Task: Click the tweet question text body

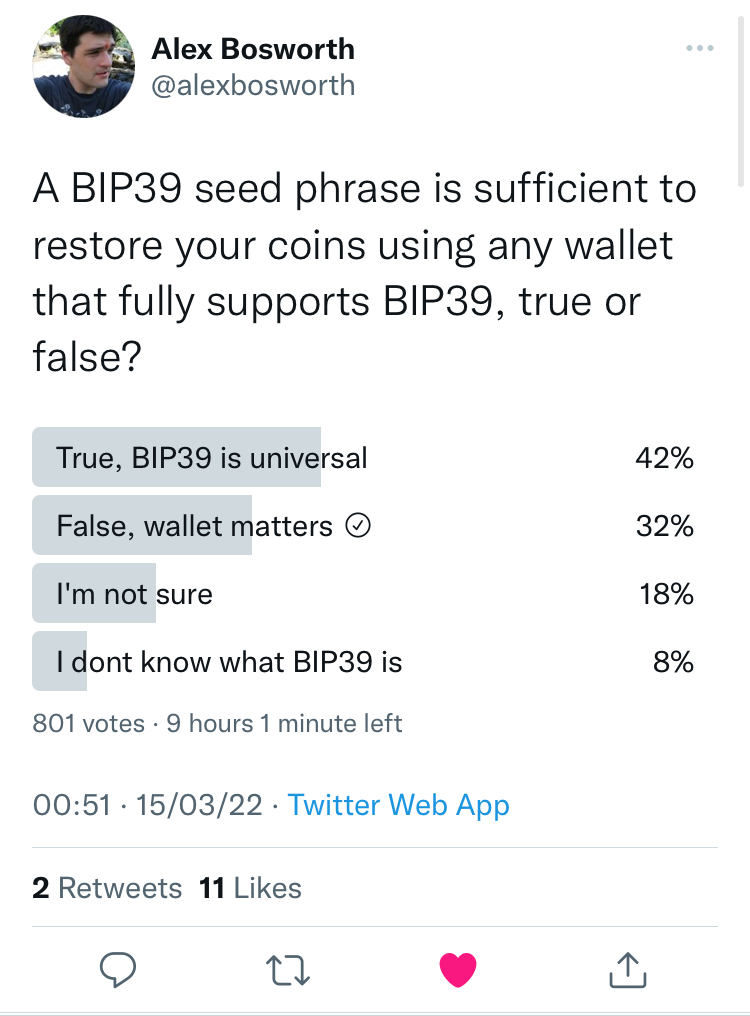Action: 364,272
